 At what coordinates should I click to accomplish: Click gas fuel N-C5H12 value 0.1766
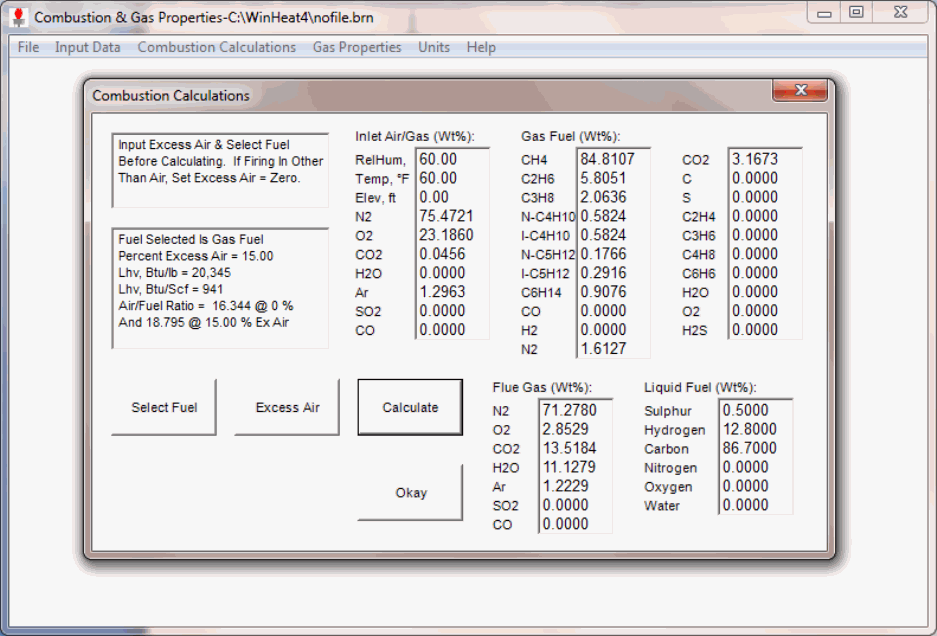[x=614, y=254]
